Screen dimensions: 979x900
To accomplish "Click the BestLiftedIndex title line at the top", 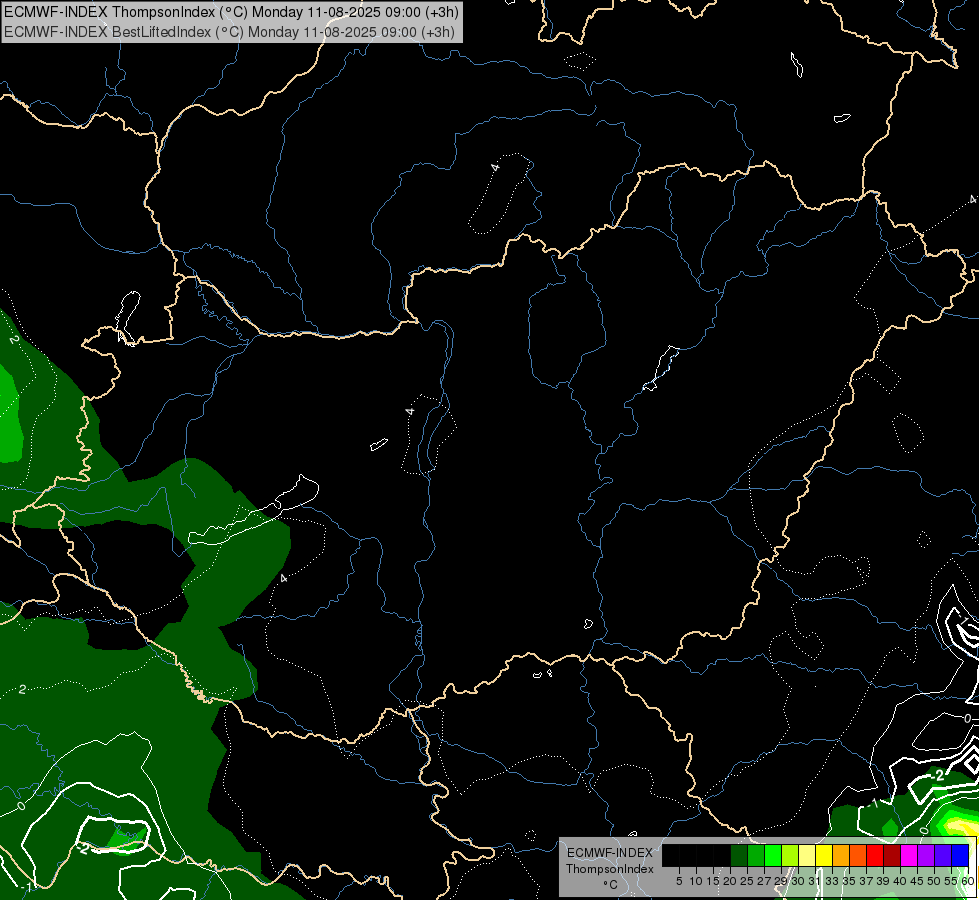I will coord(229,32).
